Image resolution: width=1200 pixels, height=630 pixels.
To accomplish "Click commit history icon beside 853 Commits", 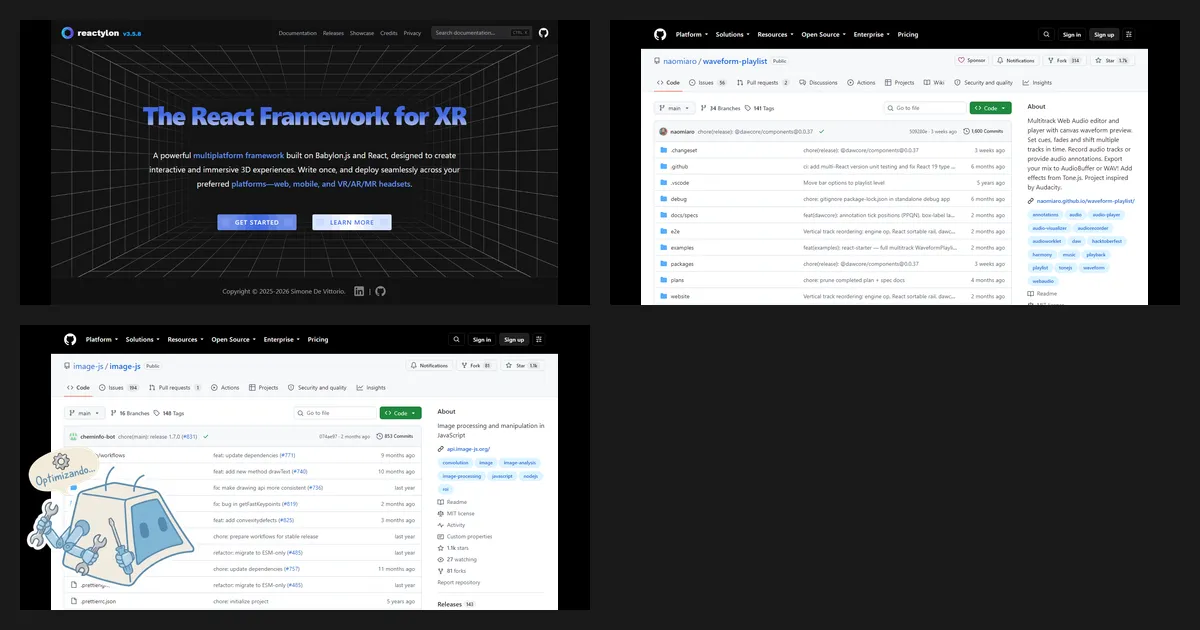I will pos(382,436).
